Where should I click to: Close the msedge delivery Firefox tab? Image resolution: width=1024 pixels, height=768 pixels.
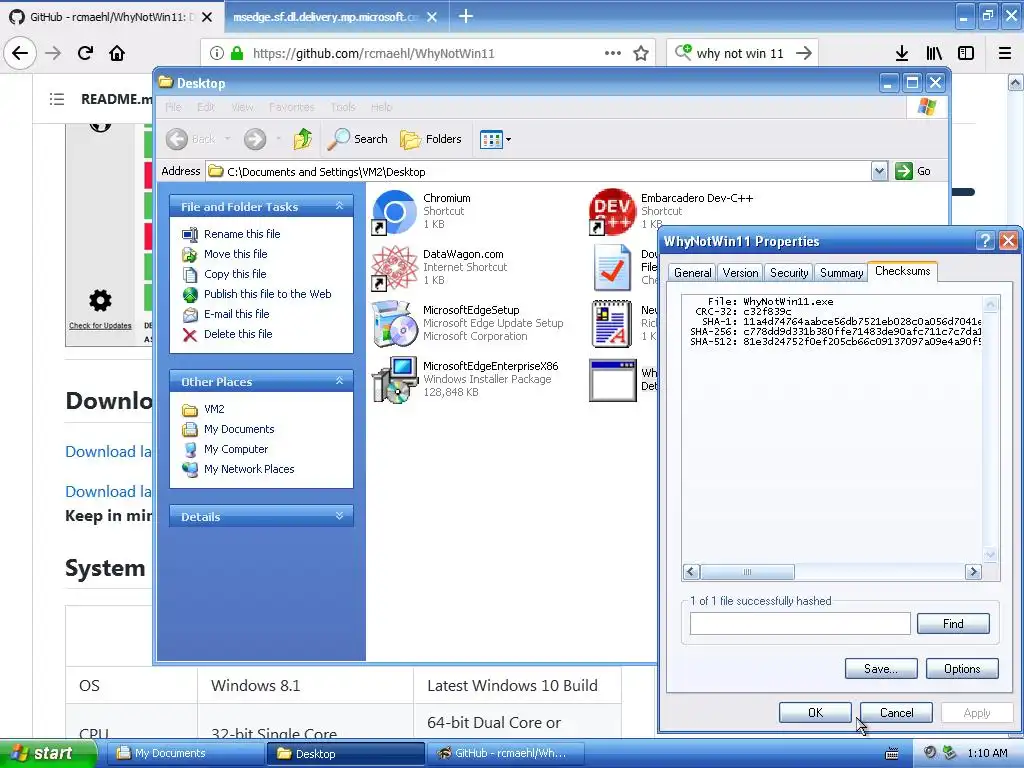tap(432, 17)
